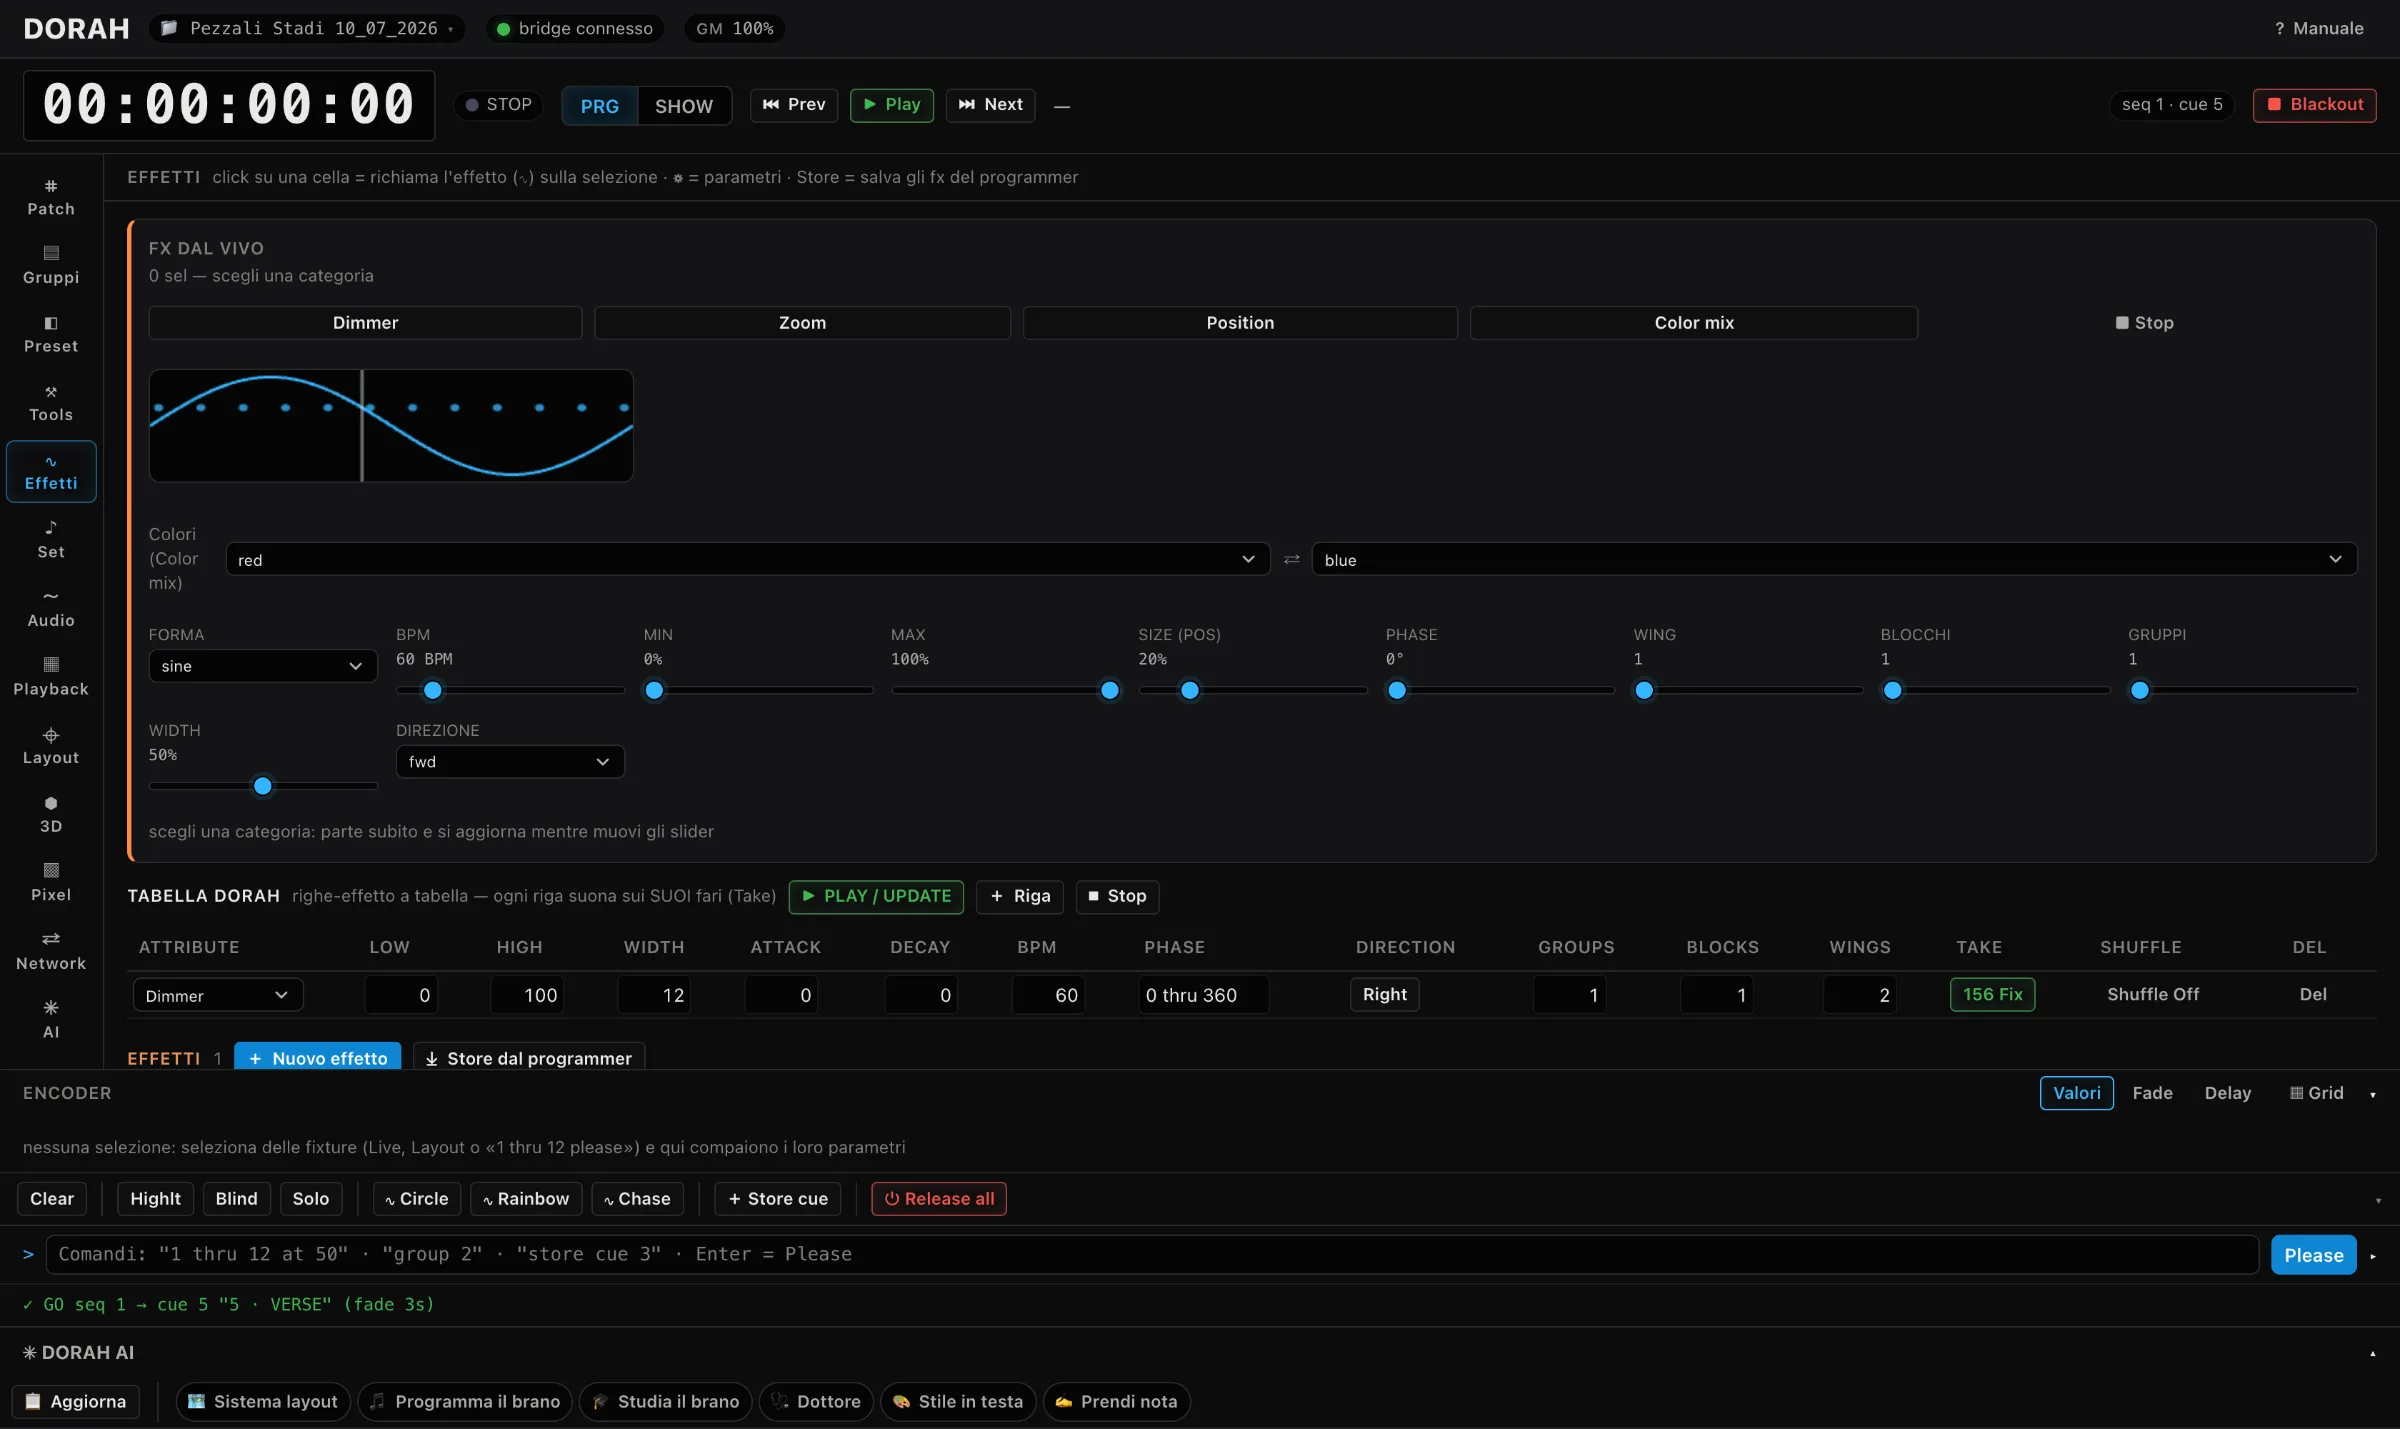This screenshot has height=1429, width=2400.
Task: Click Programma il brano AI action
Action: tap(465, 1401)
